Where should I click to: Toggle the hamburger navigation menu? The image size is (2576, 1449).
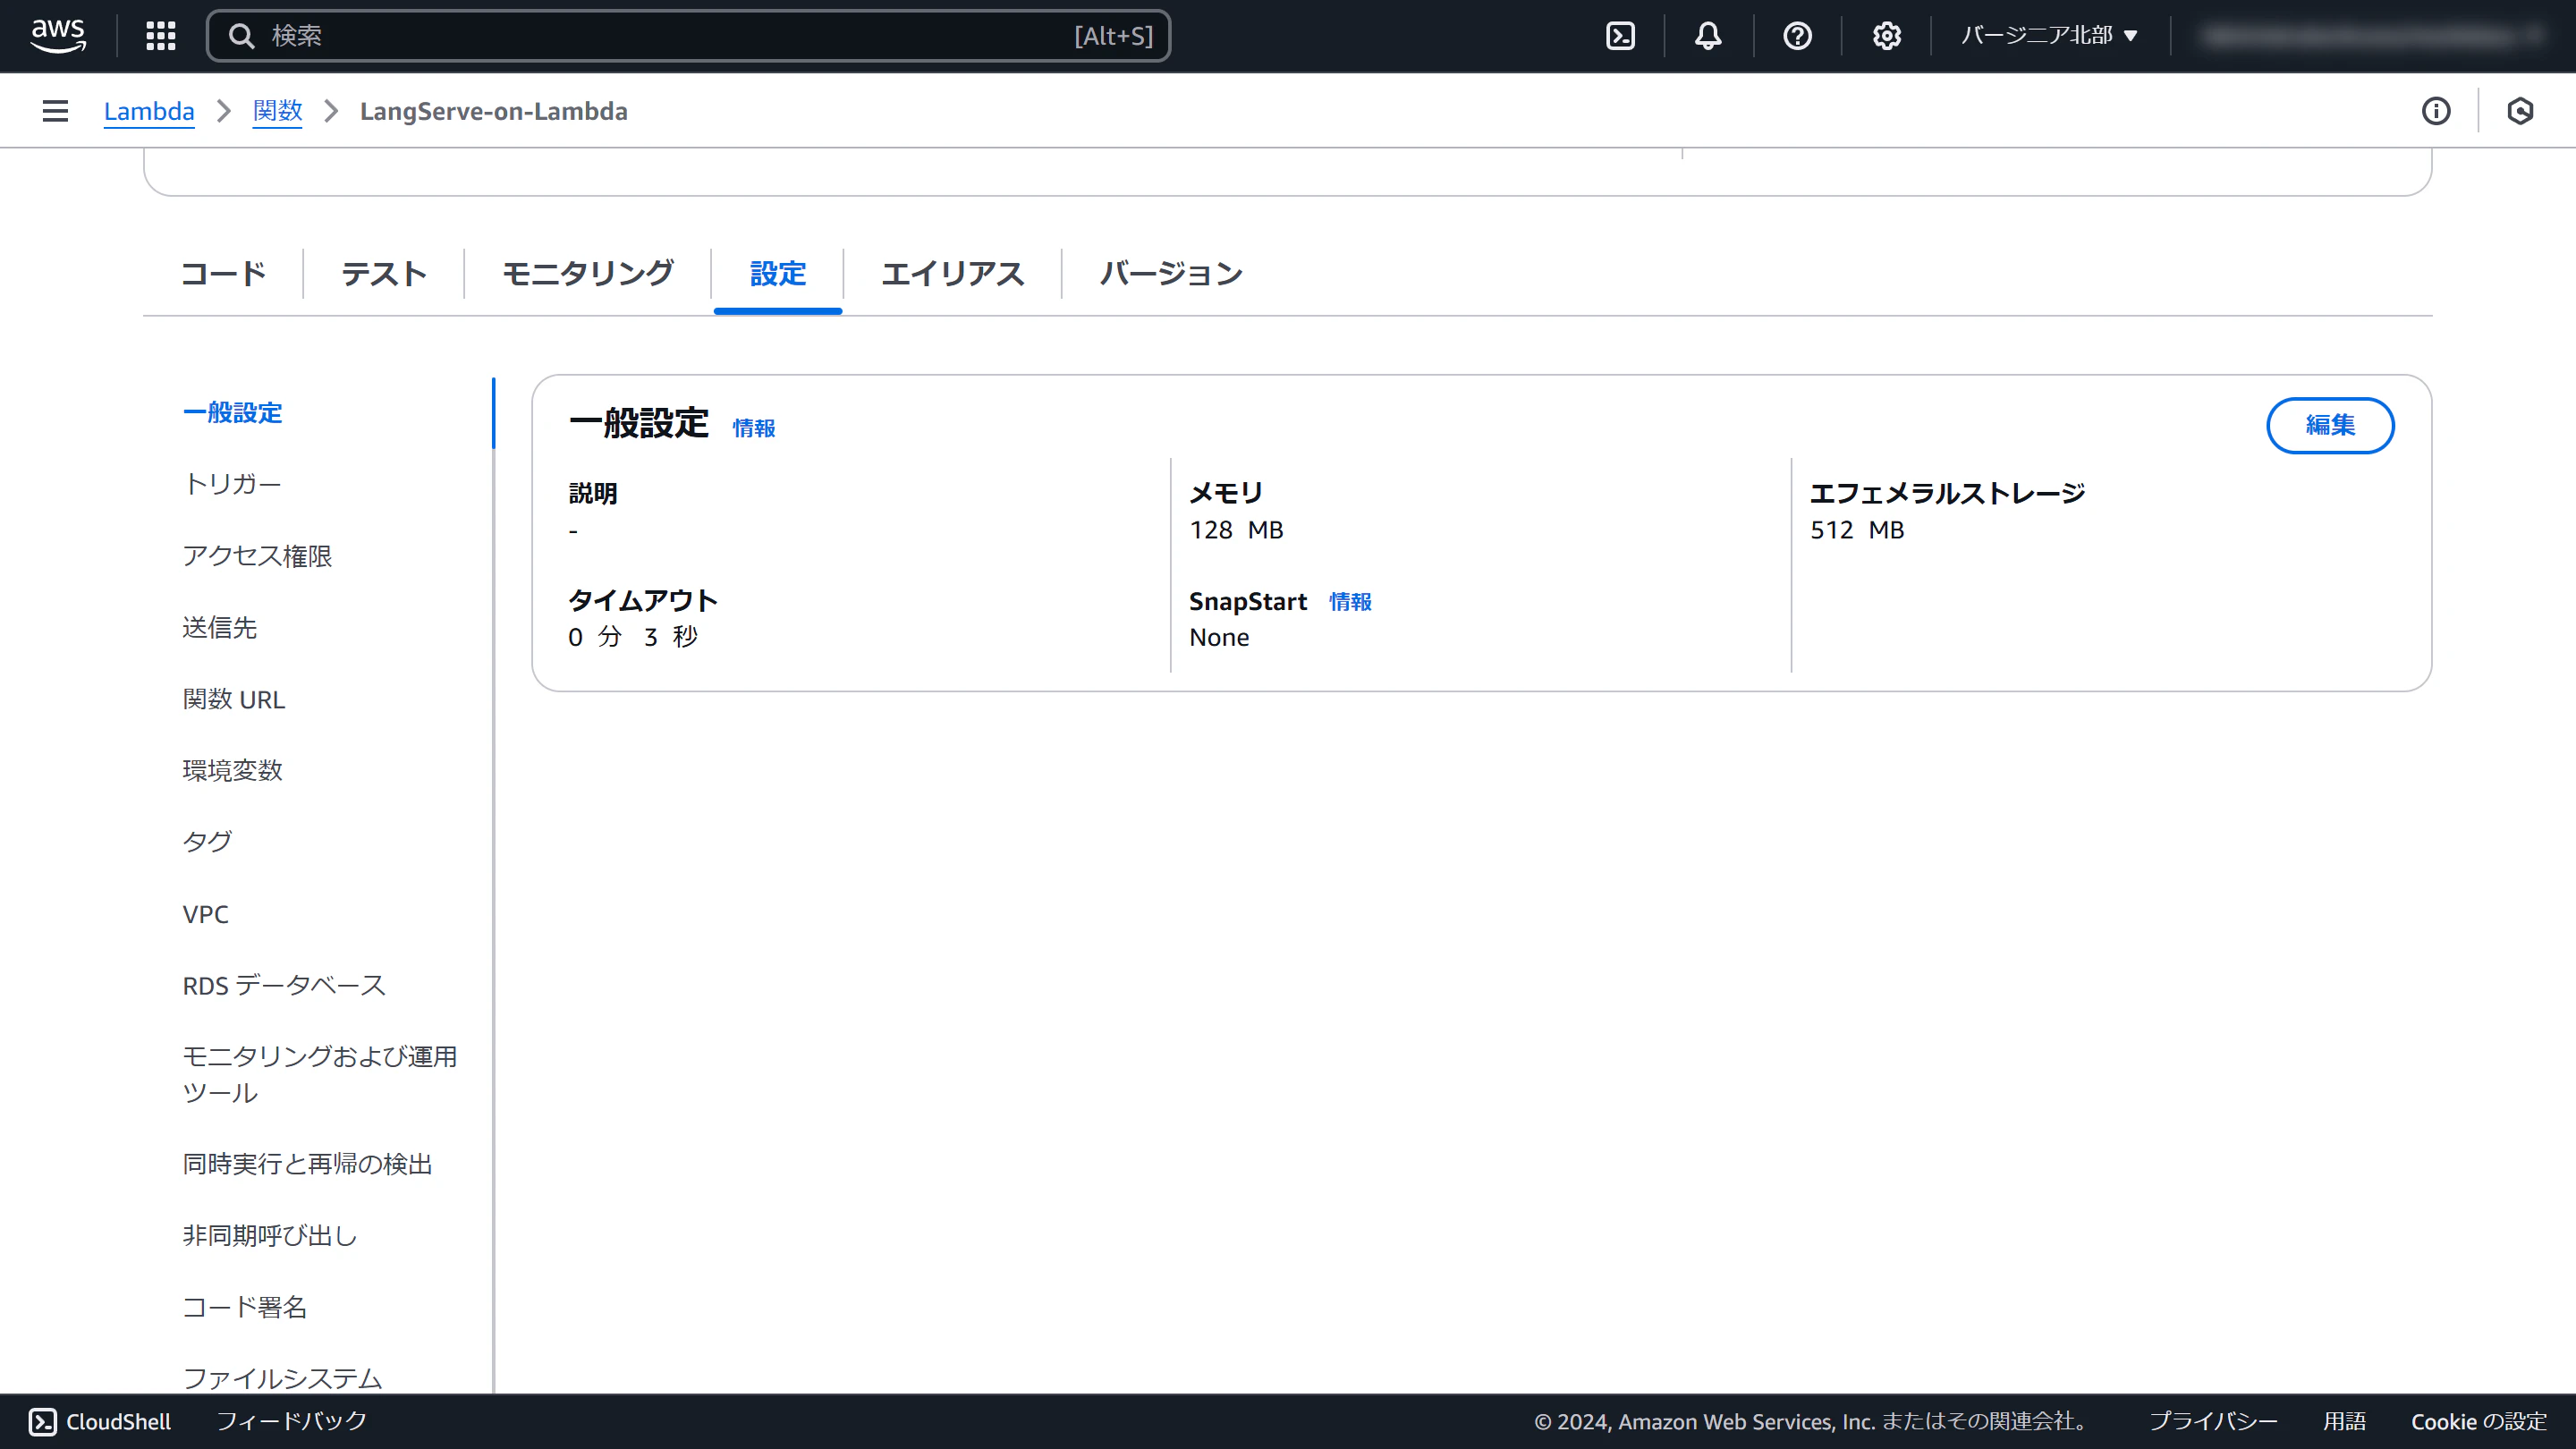point(56,111)
